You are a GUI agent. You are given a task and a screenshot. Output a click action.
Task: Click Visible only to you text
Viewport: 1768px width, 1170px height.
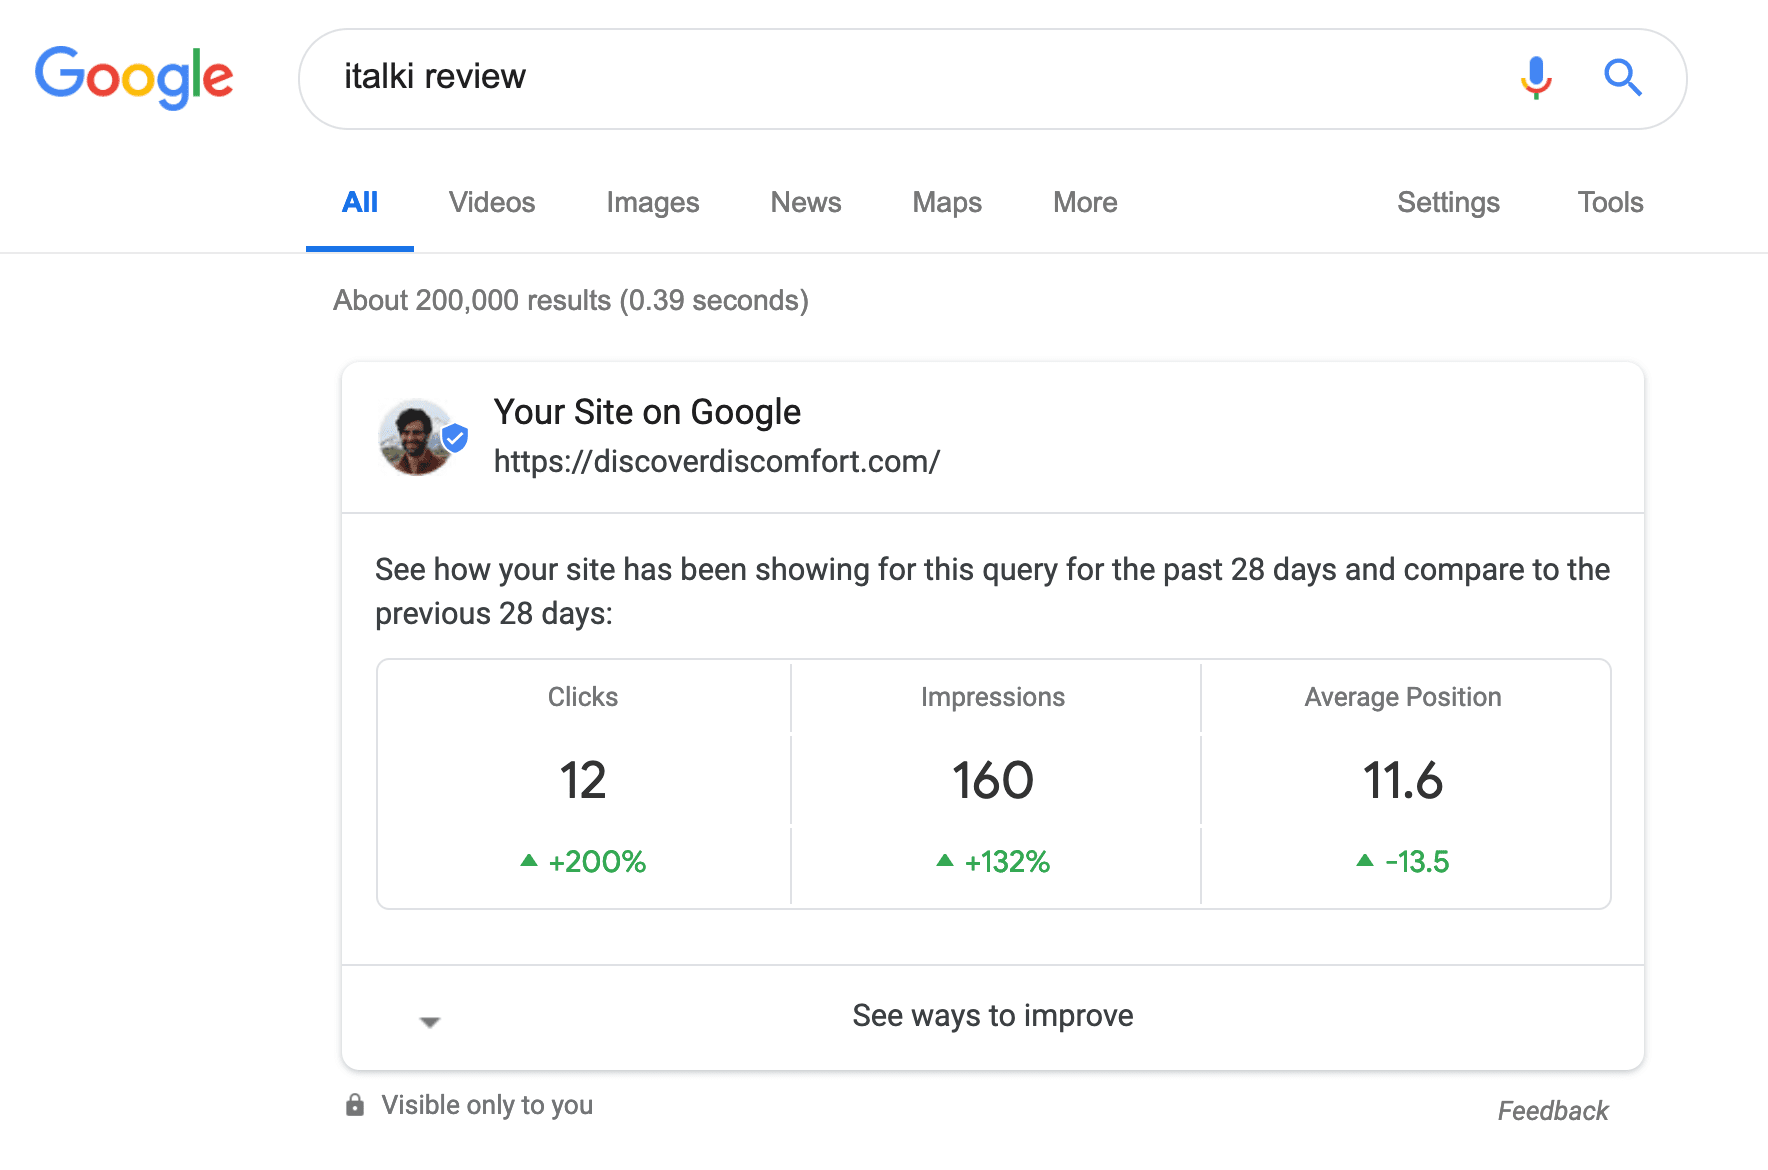coord(487,1105)
